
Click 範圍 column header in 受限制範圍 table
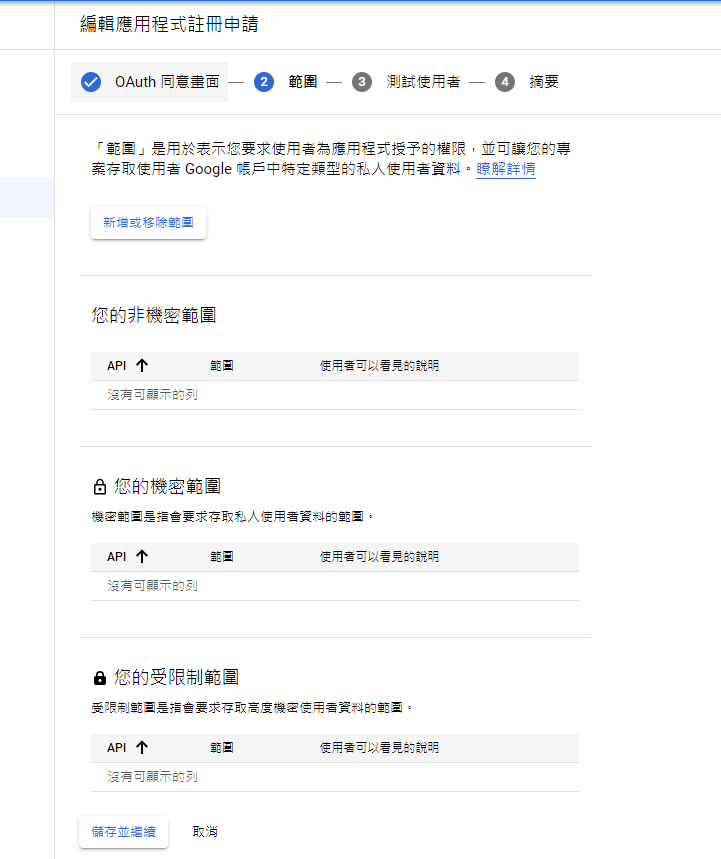pos(222,748)
